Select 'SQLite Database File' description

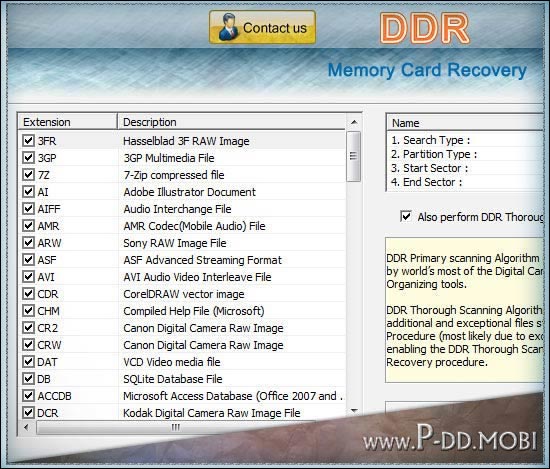173,379
